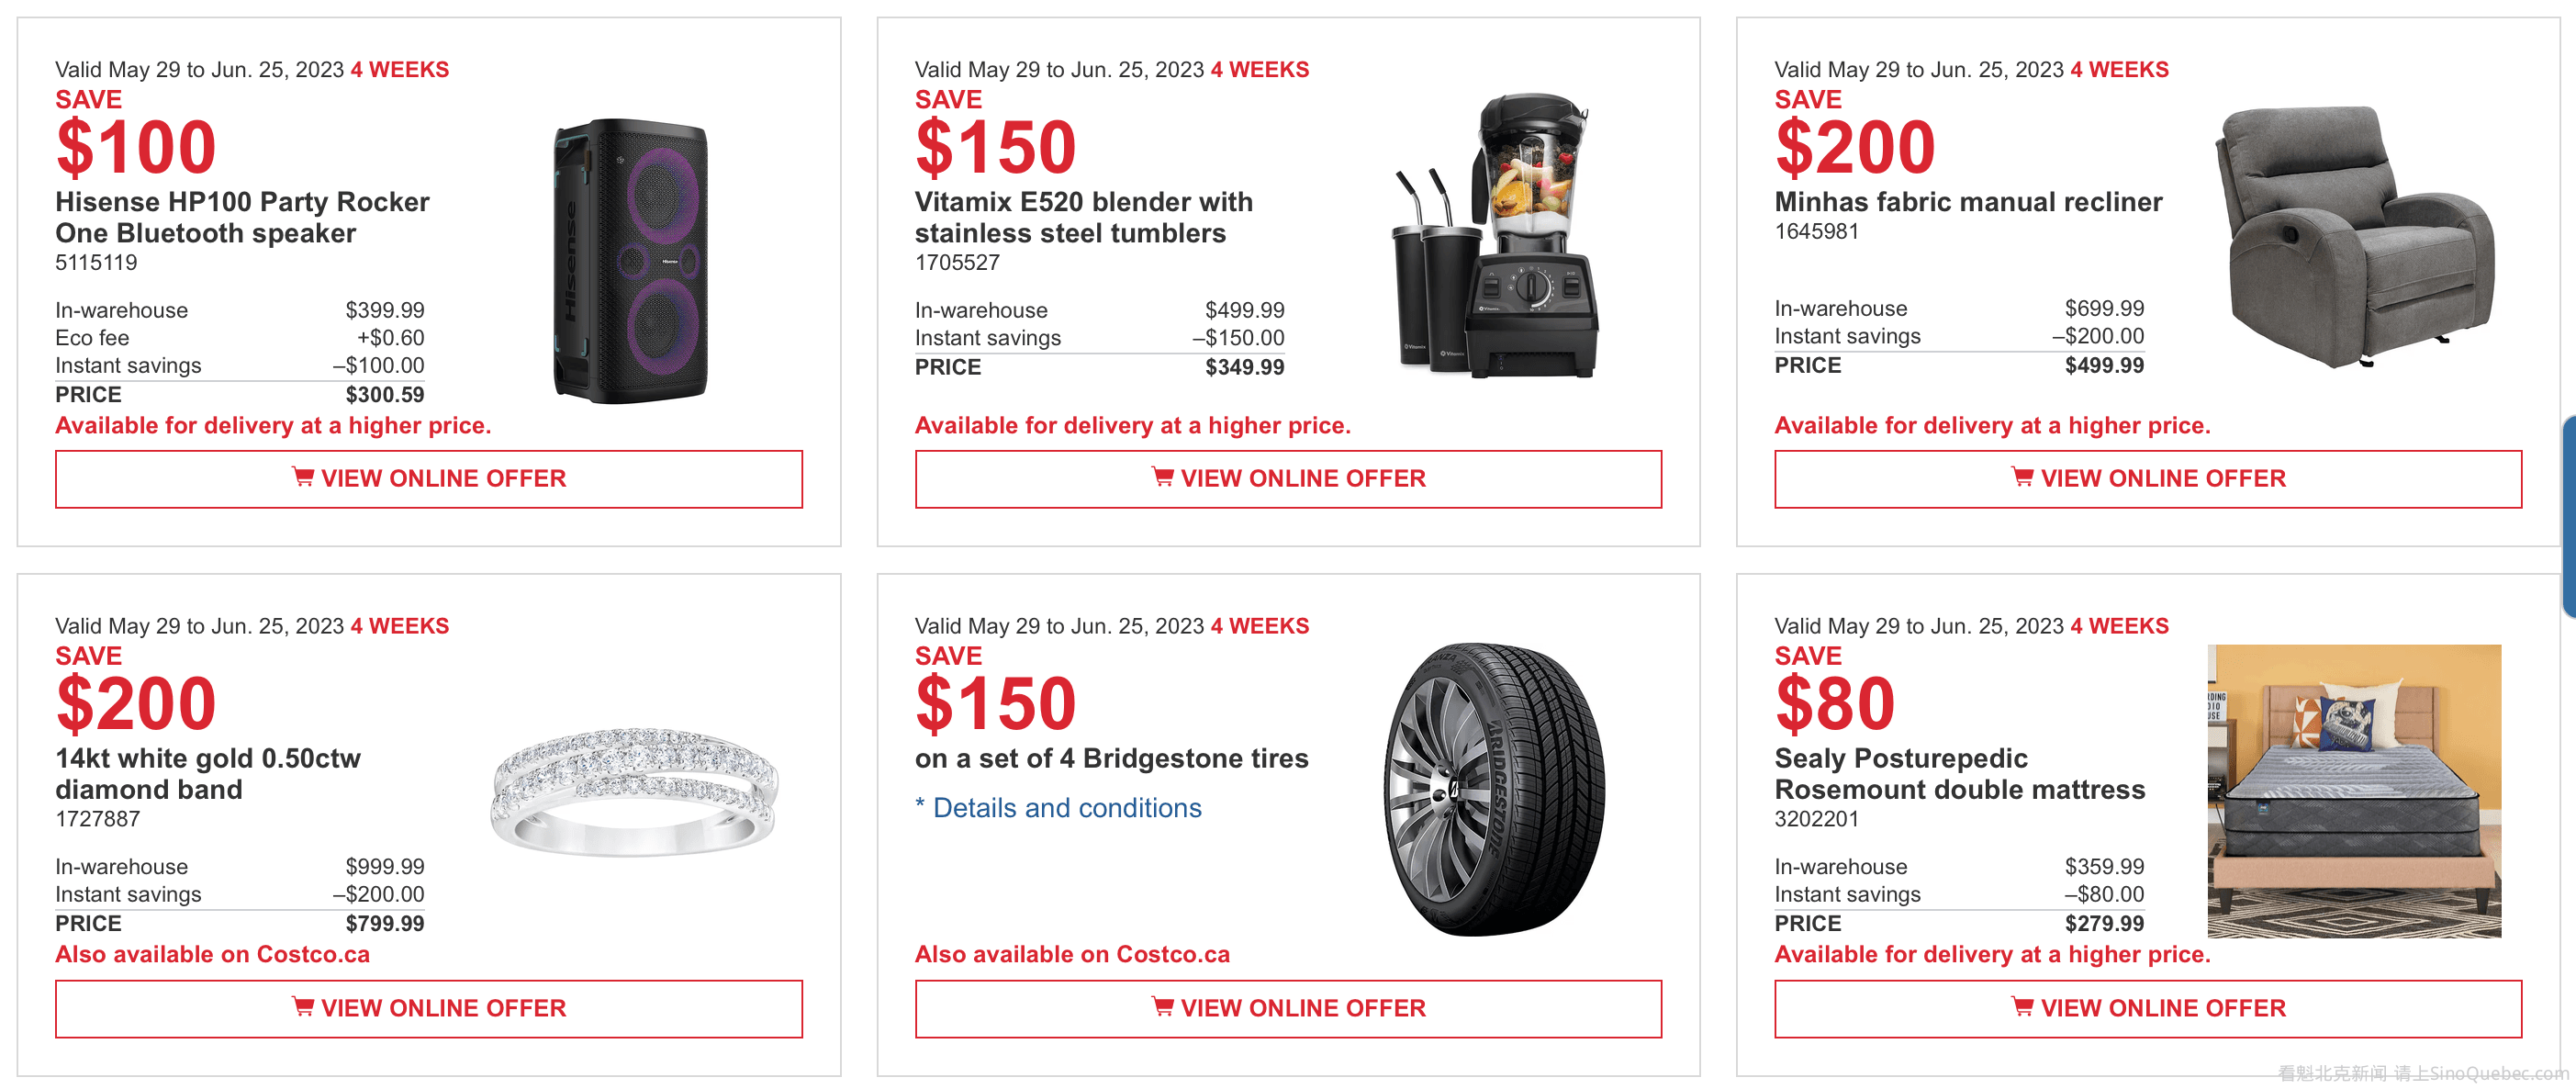This screenshot has height=1089, width=2576.
Task: View online offer for Hisense Party Rocker speaker
Action: pos(429,479)
